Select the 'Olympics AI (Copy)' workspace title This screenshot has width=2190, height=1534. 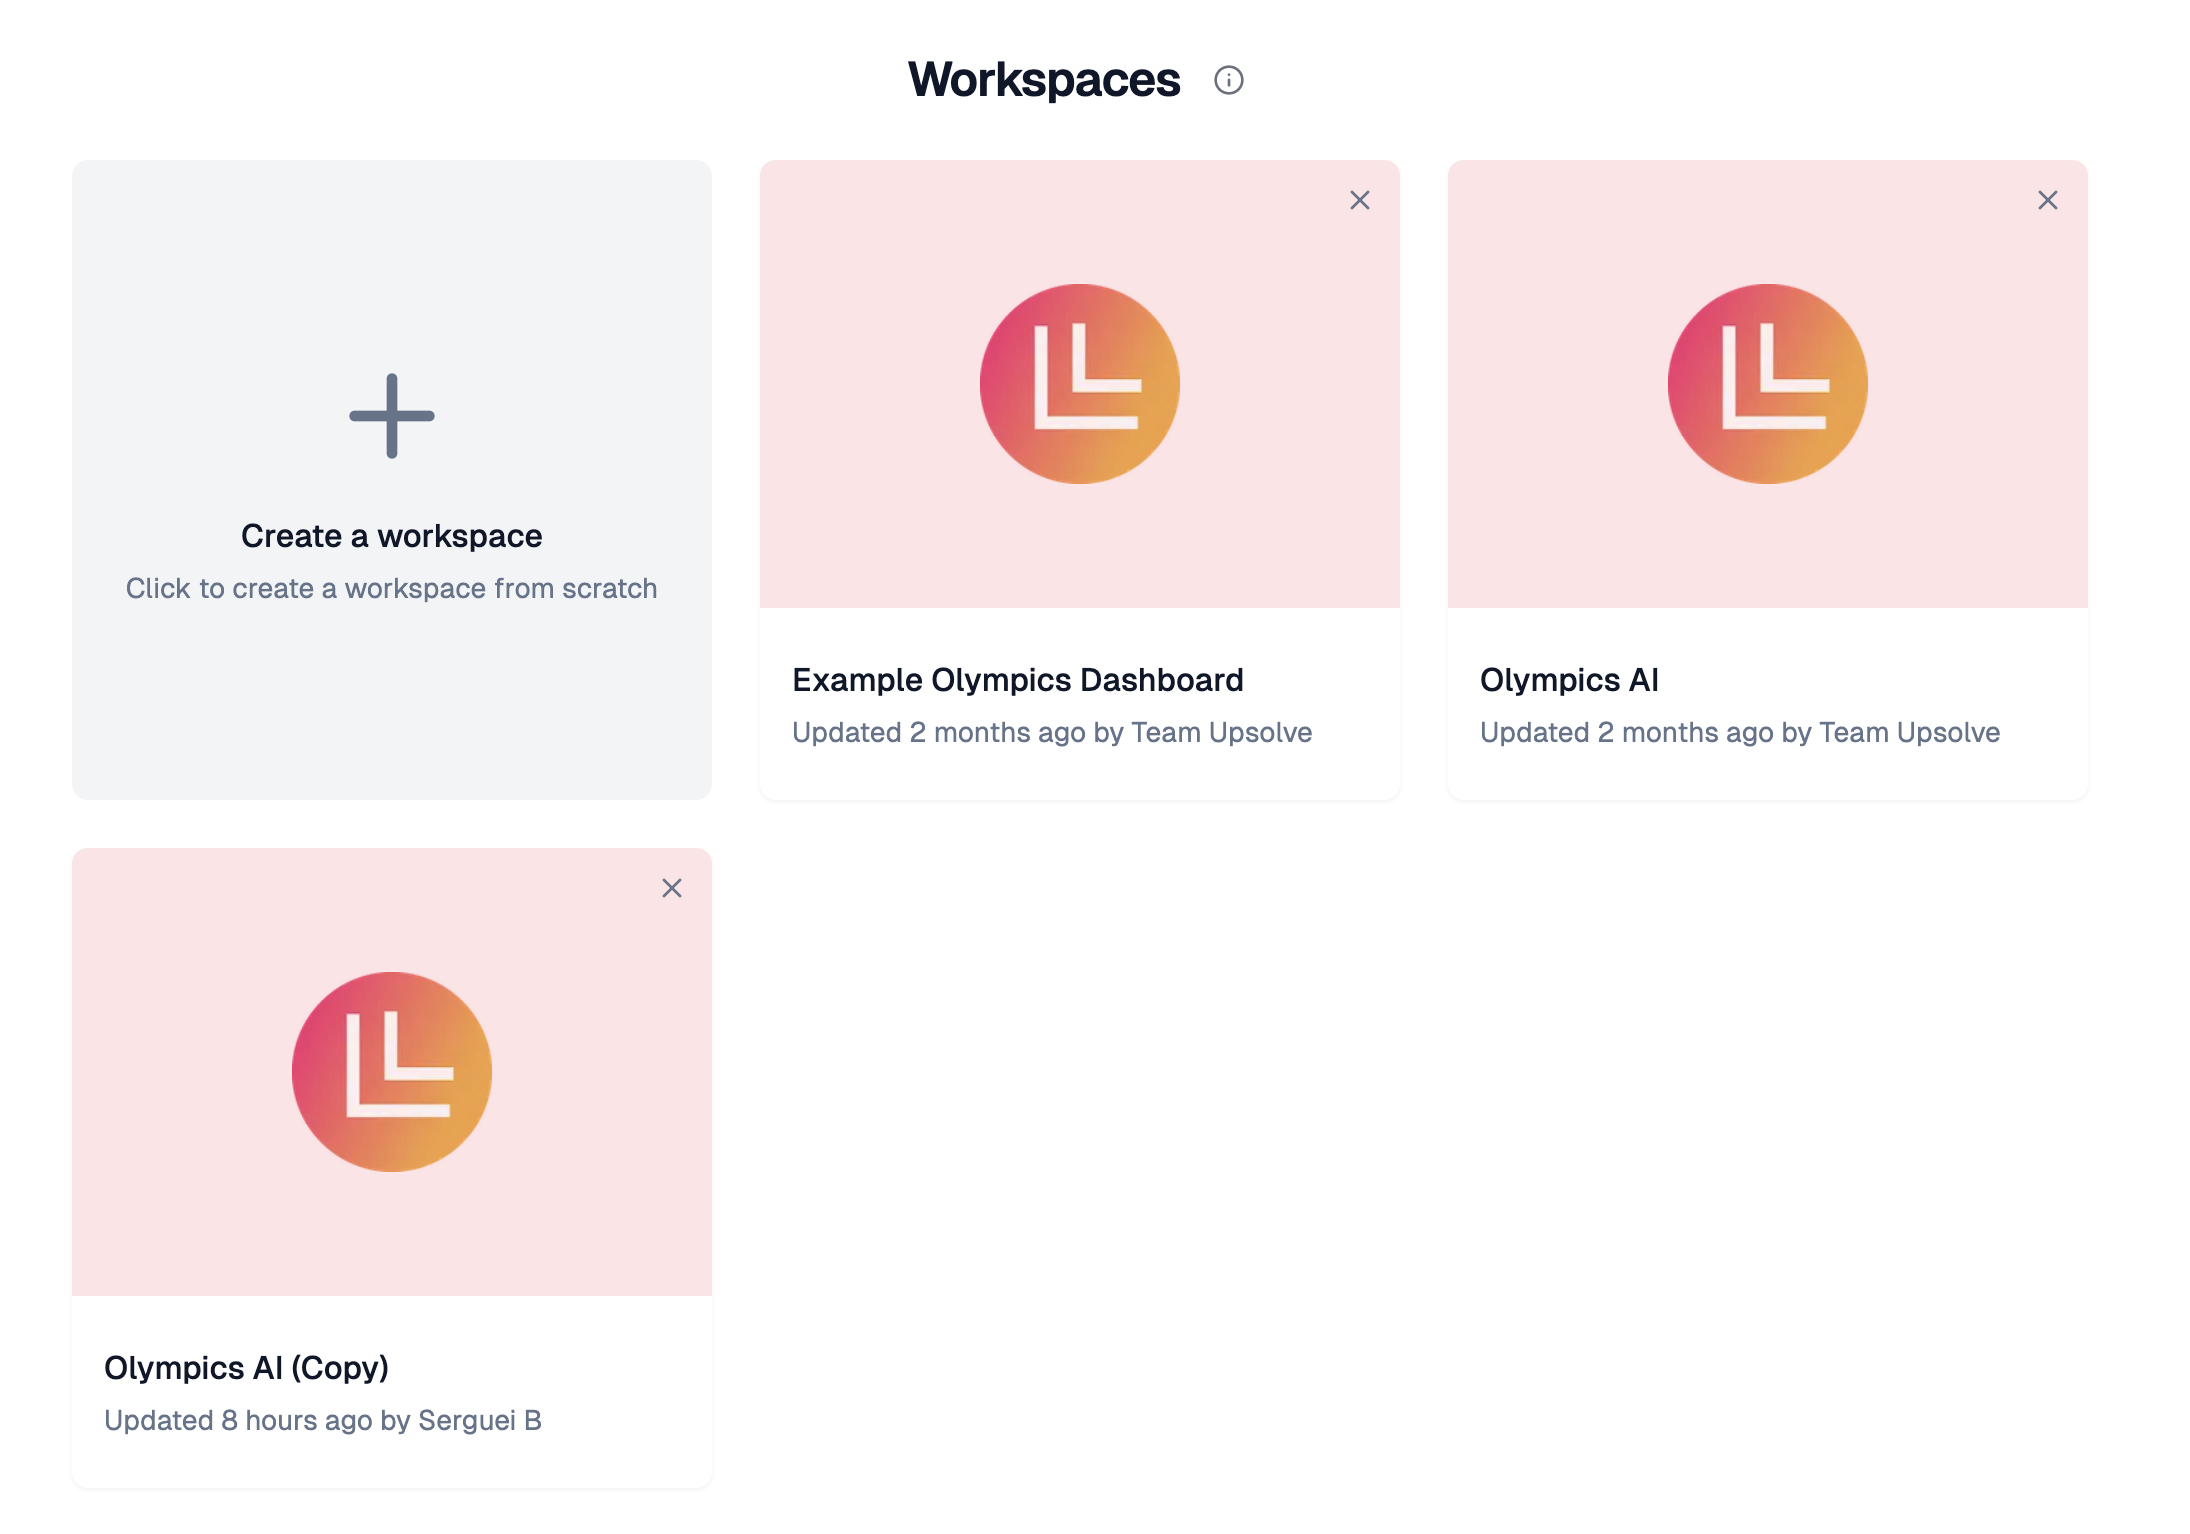pos(246,1368)
